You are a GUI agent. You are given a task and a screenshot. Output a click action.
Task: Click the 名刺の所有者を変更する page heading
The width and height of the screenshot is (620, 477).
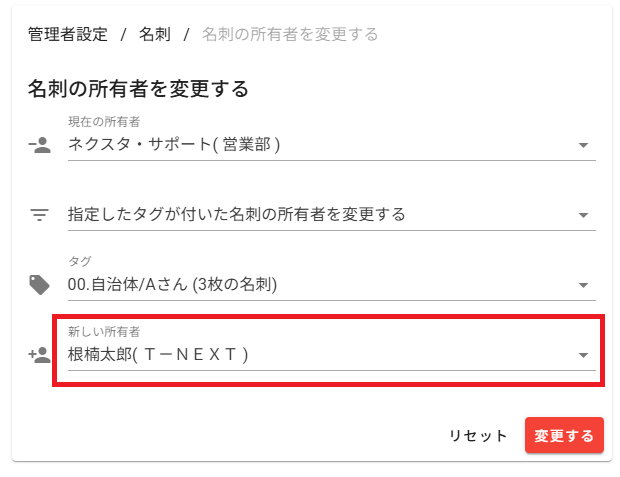(x=138, y=88)
